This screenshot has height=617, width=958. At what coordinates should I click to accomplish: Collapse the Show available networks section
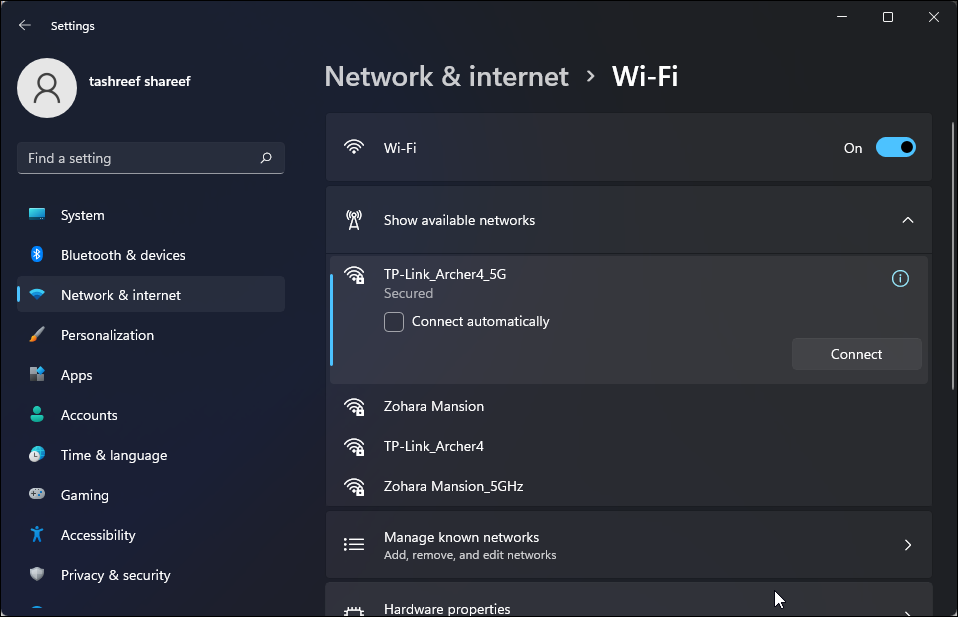click(908, 220)
